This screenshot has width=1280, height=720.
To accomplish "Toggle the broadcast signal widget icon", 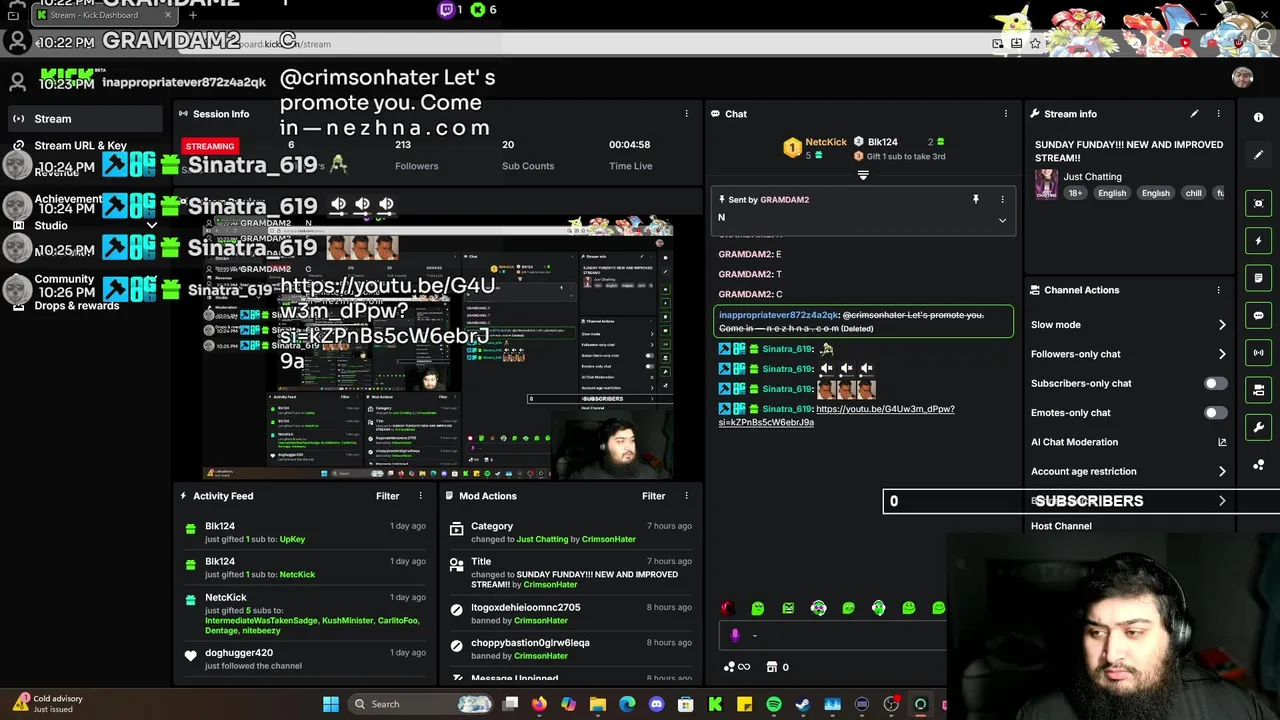I will click(x=1258, y=352).
